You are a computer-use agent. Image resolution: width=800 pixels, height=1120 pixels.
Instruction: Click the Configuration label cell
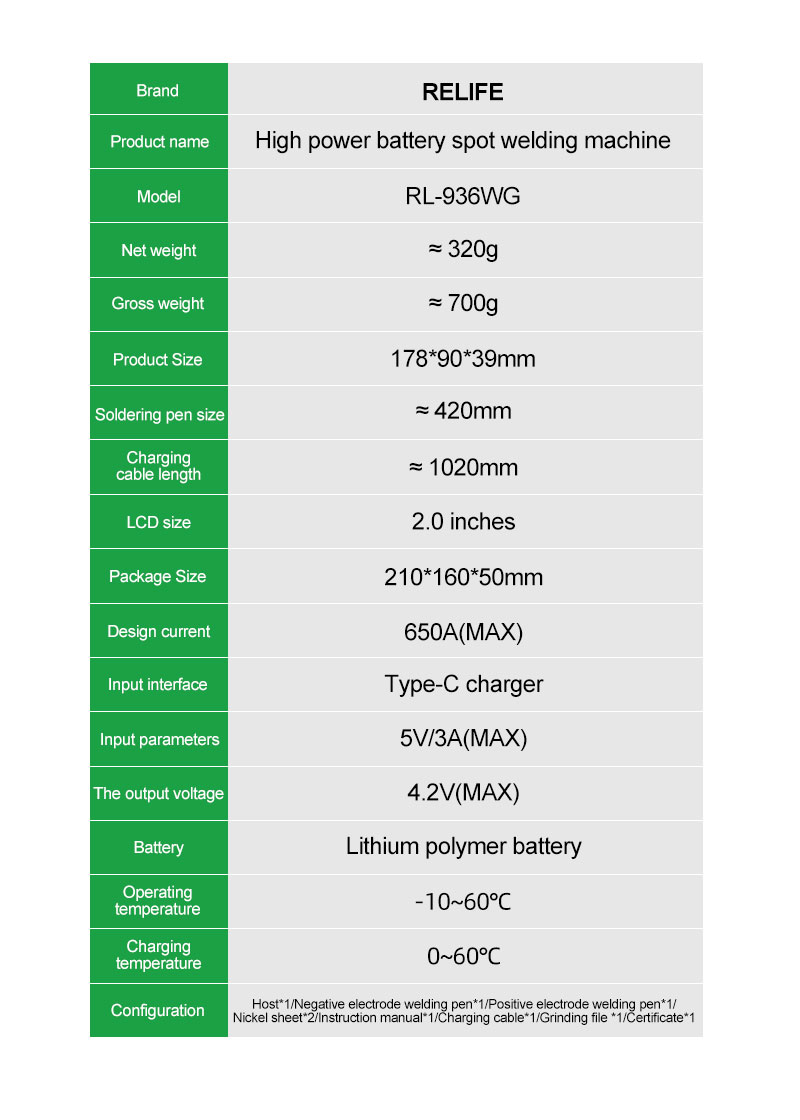pos(158,1010)
